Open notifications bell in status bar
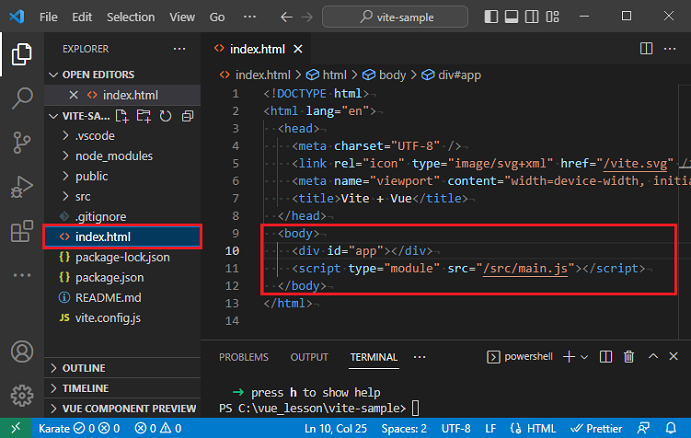Viewport: 691px width, 438px height. click(671, 428)
